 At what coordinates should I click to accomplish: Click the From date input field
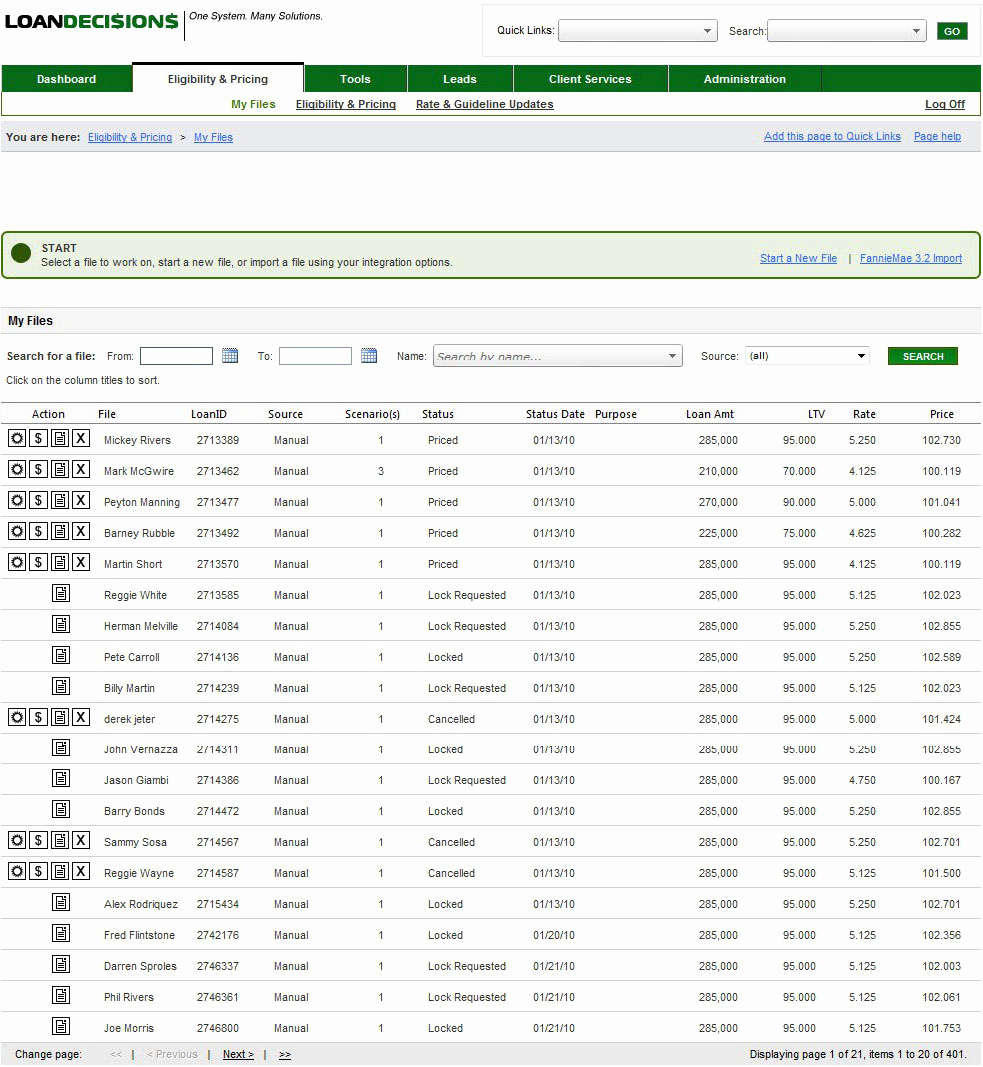click(176, 356)
